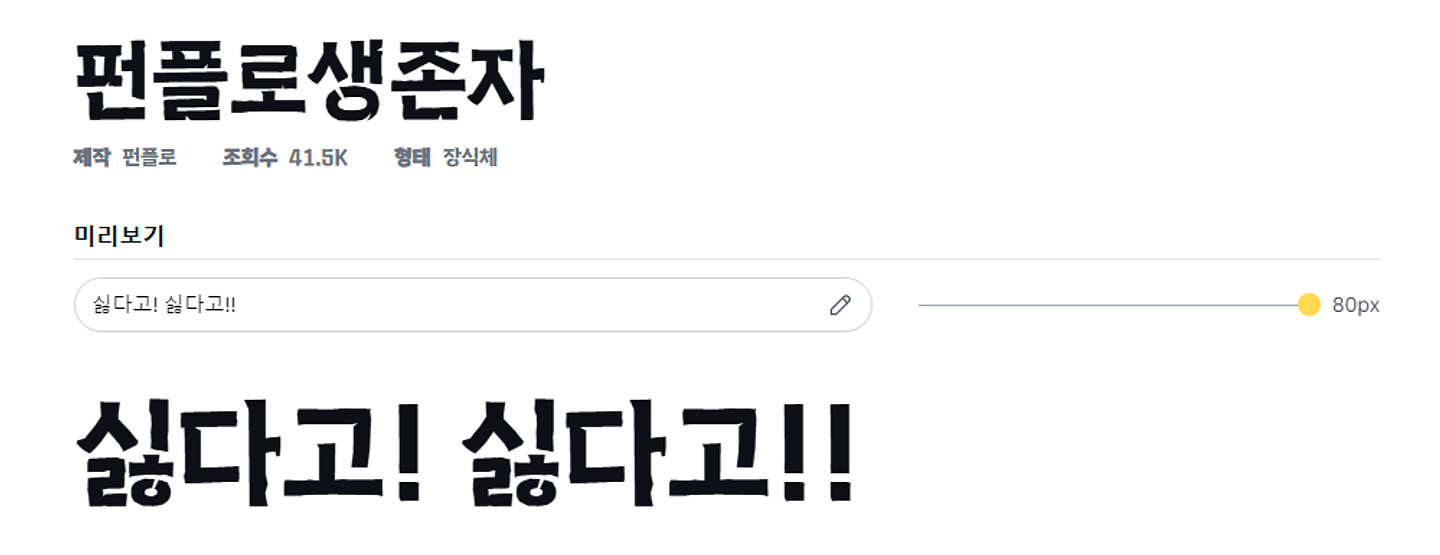The width and height of the screenshot is (1440, 555).
Task: Click the start of the font size slider track
Action: click(920, 305)
